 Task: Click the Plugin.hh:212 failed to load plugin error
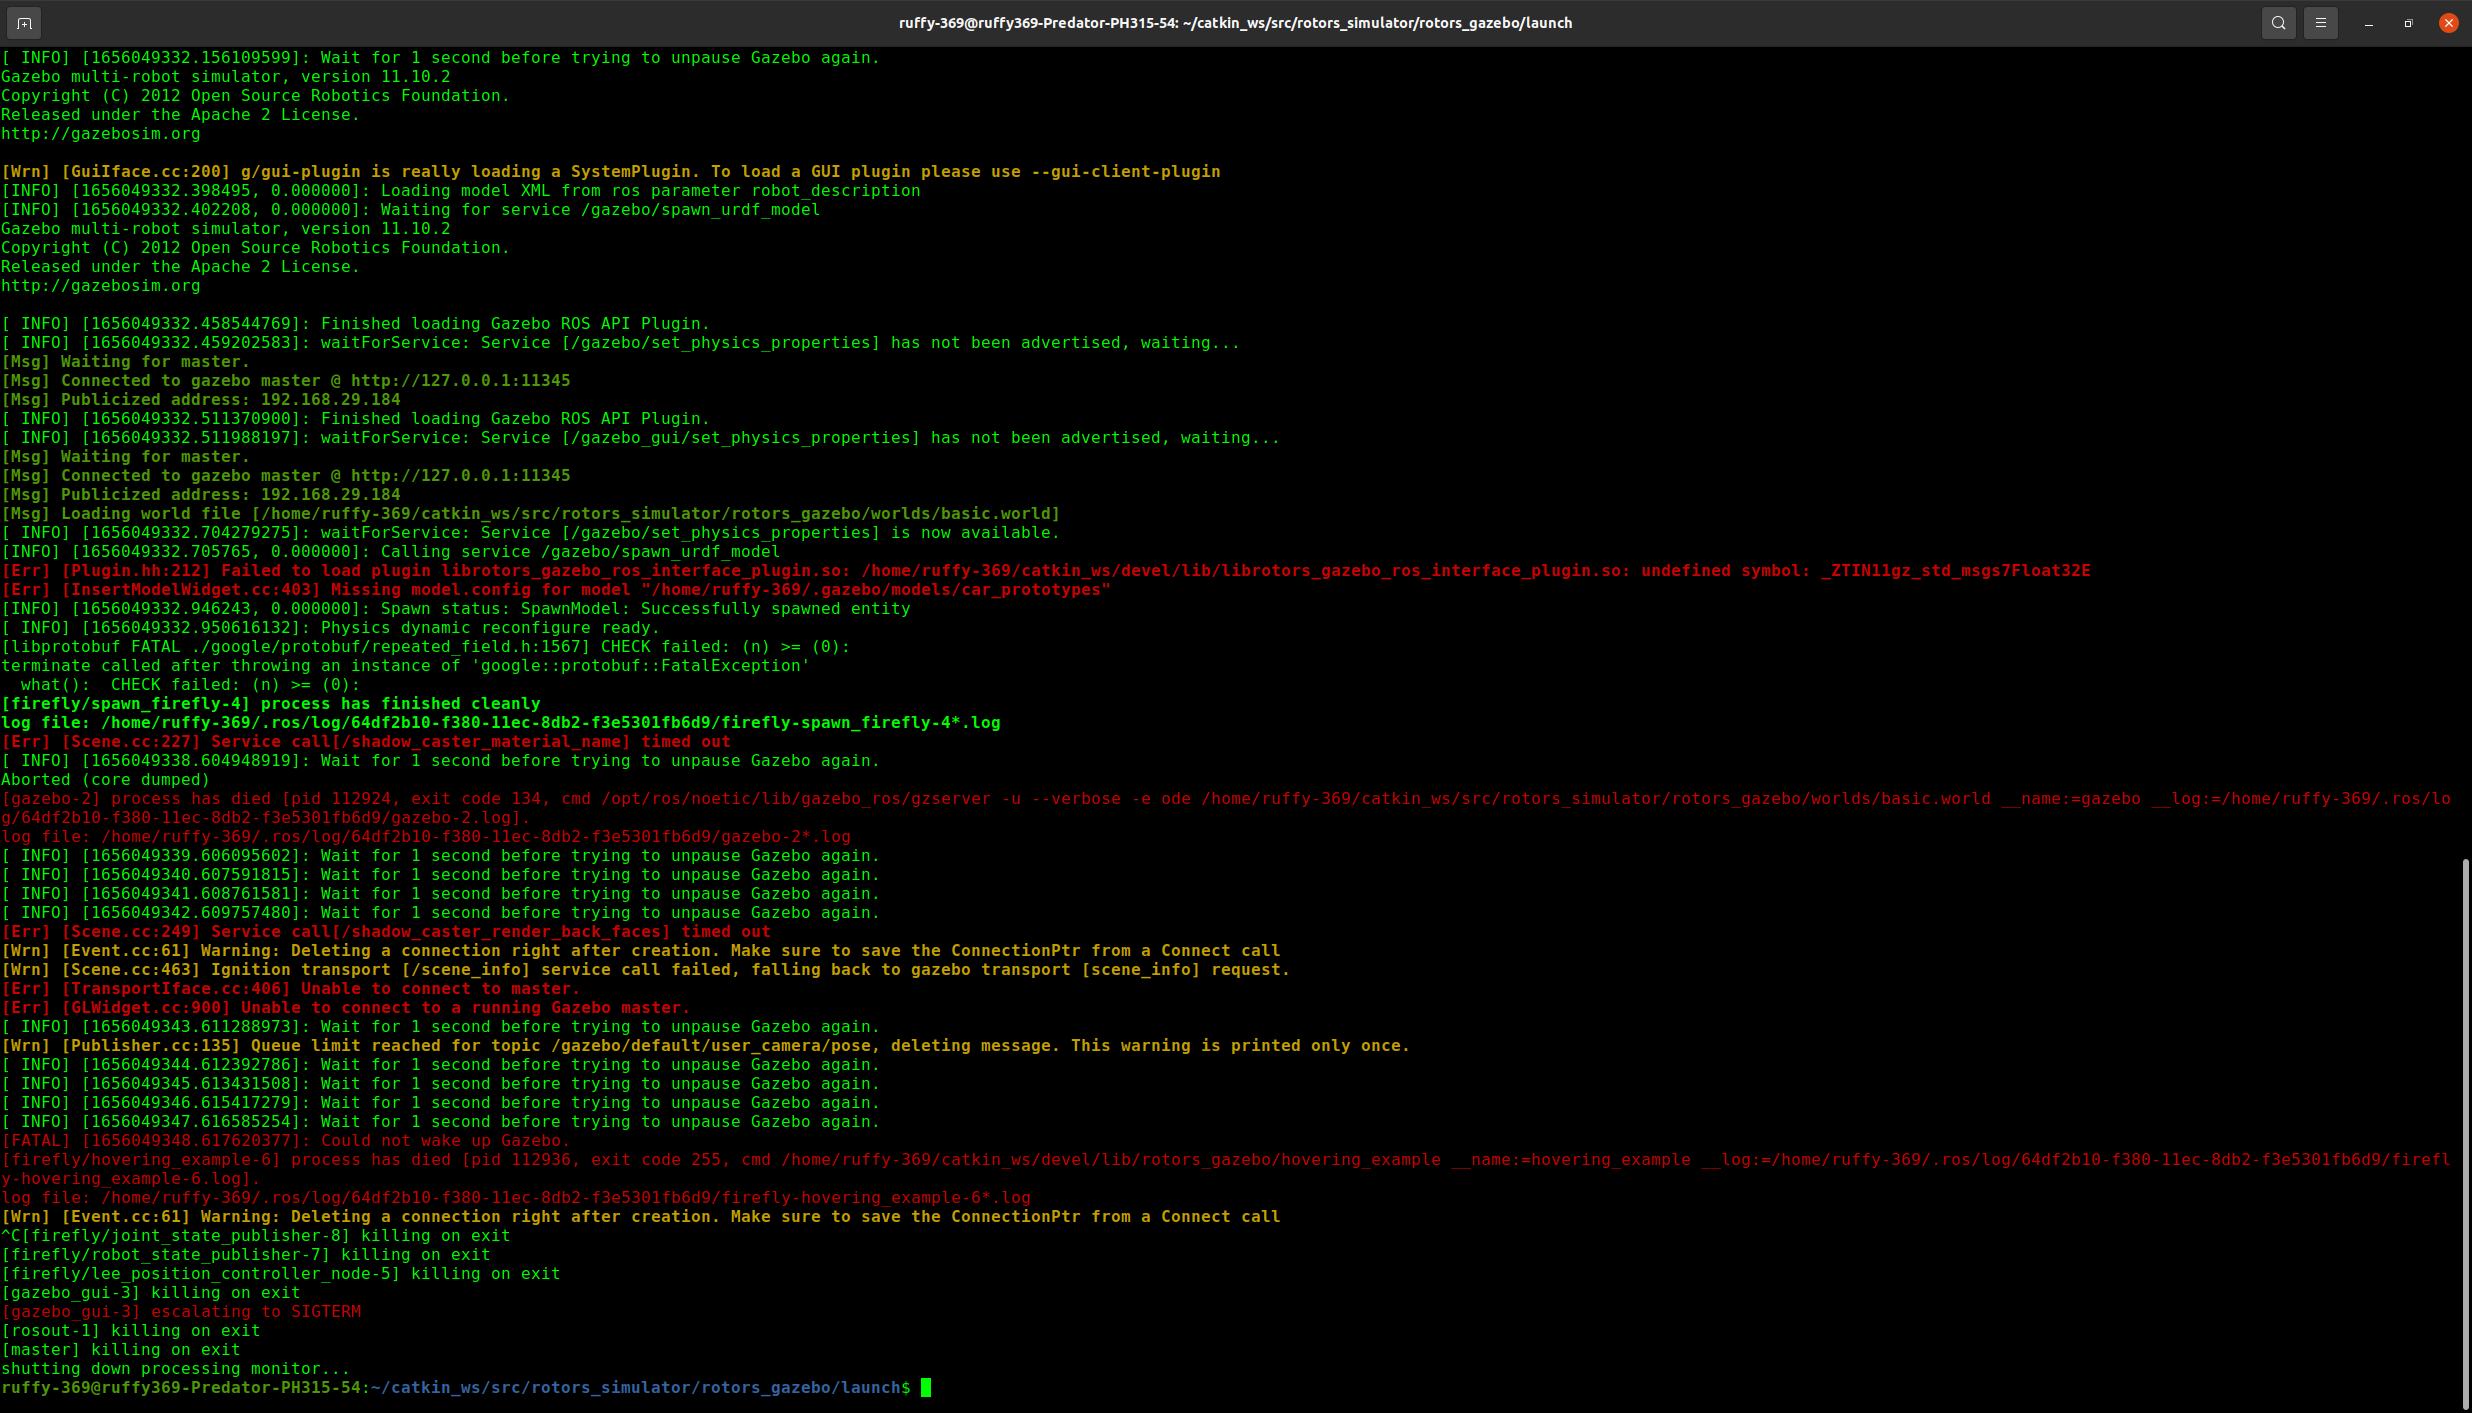point(1045,571)
